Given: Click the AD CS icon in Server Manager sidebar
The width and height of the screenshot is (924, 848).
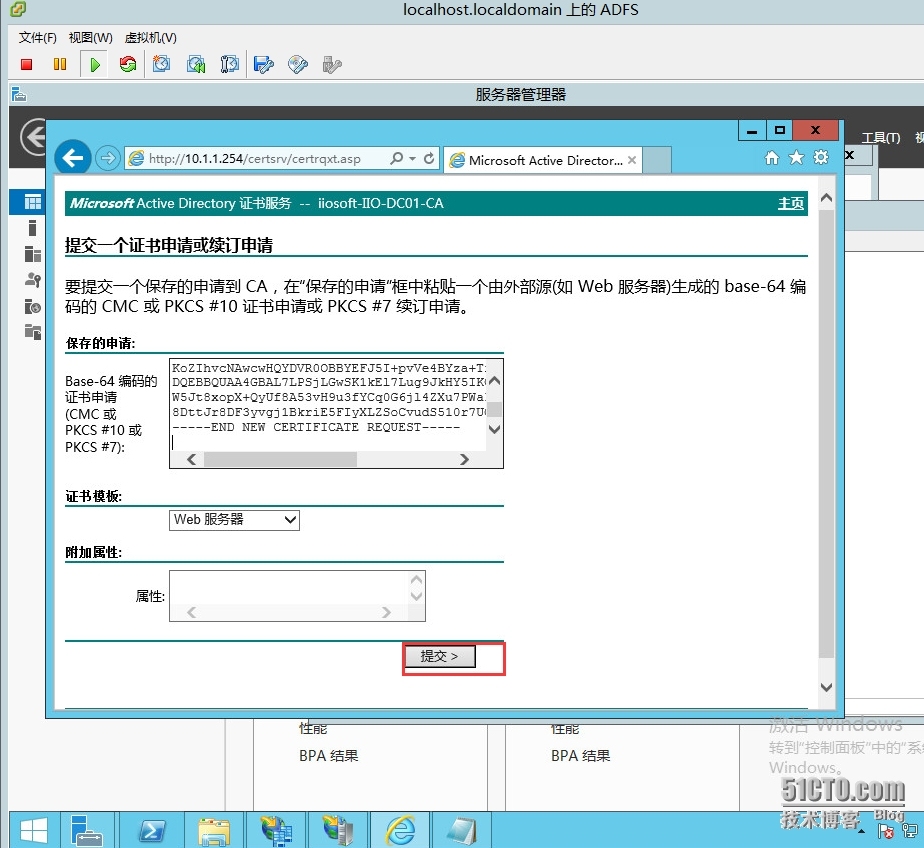Looking at the screenshot, I should pyautogui.click(x=32, y=280).
